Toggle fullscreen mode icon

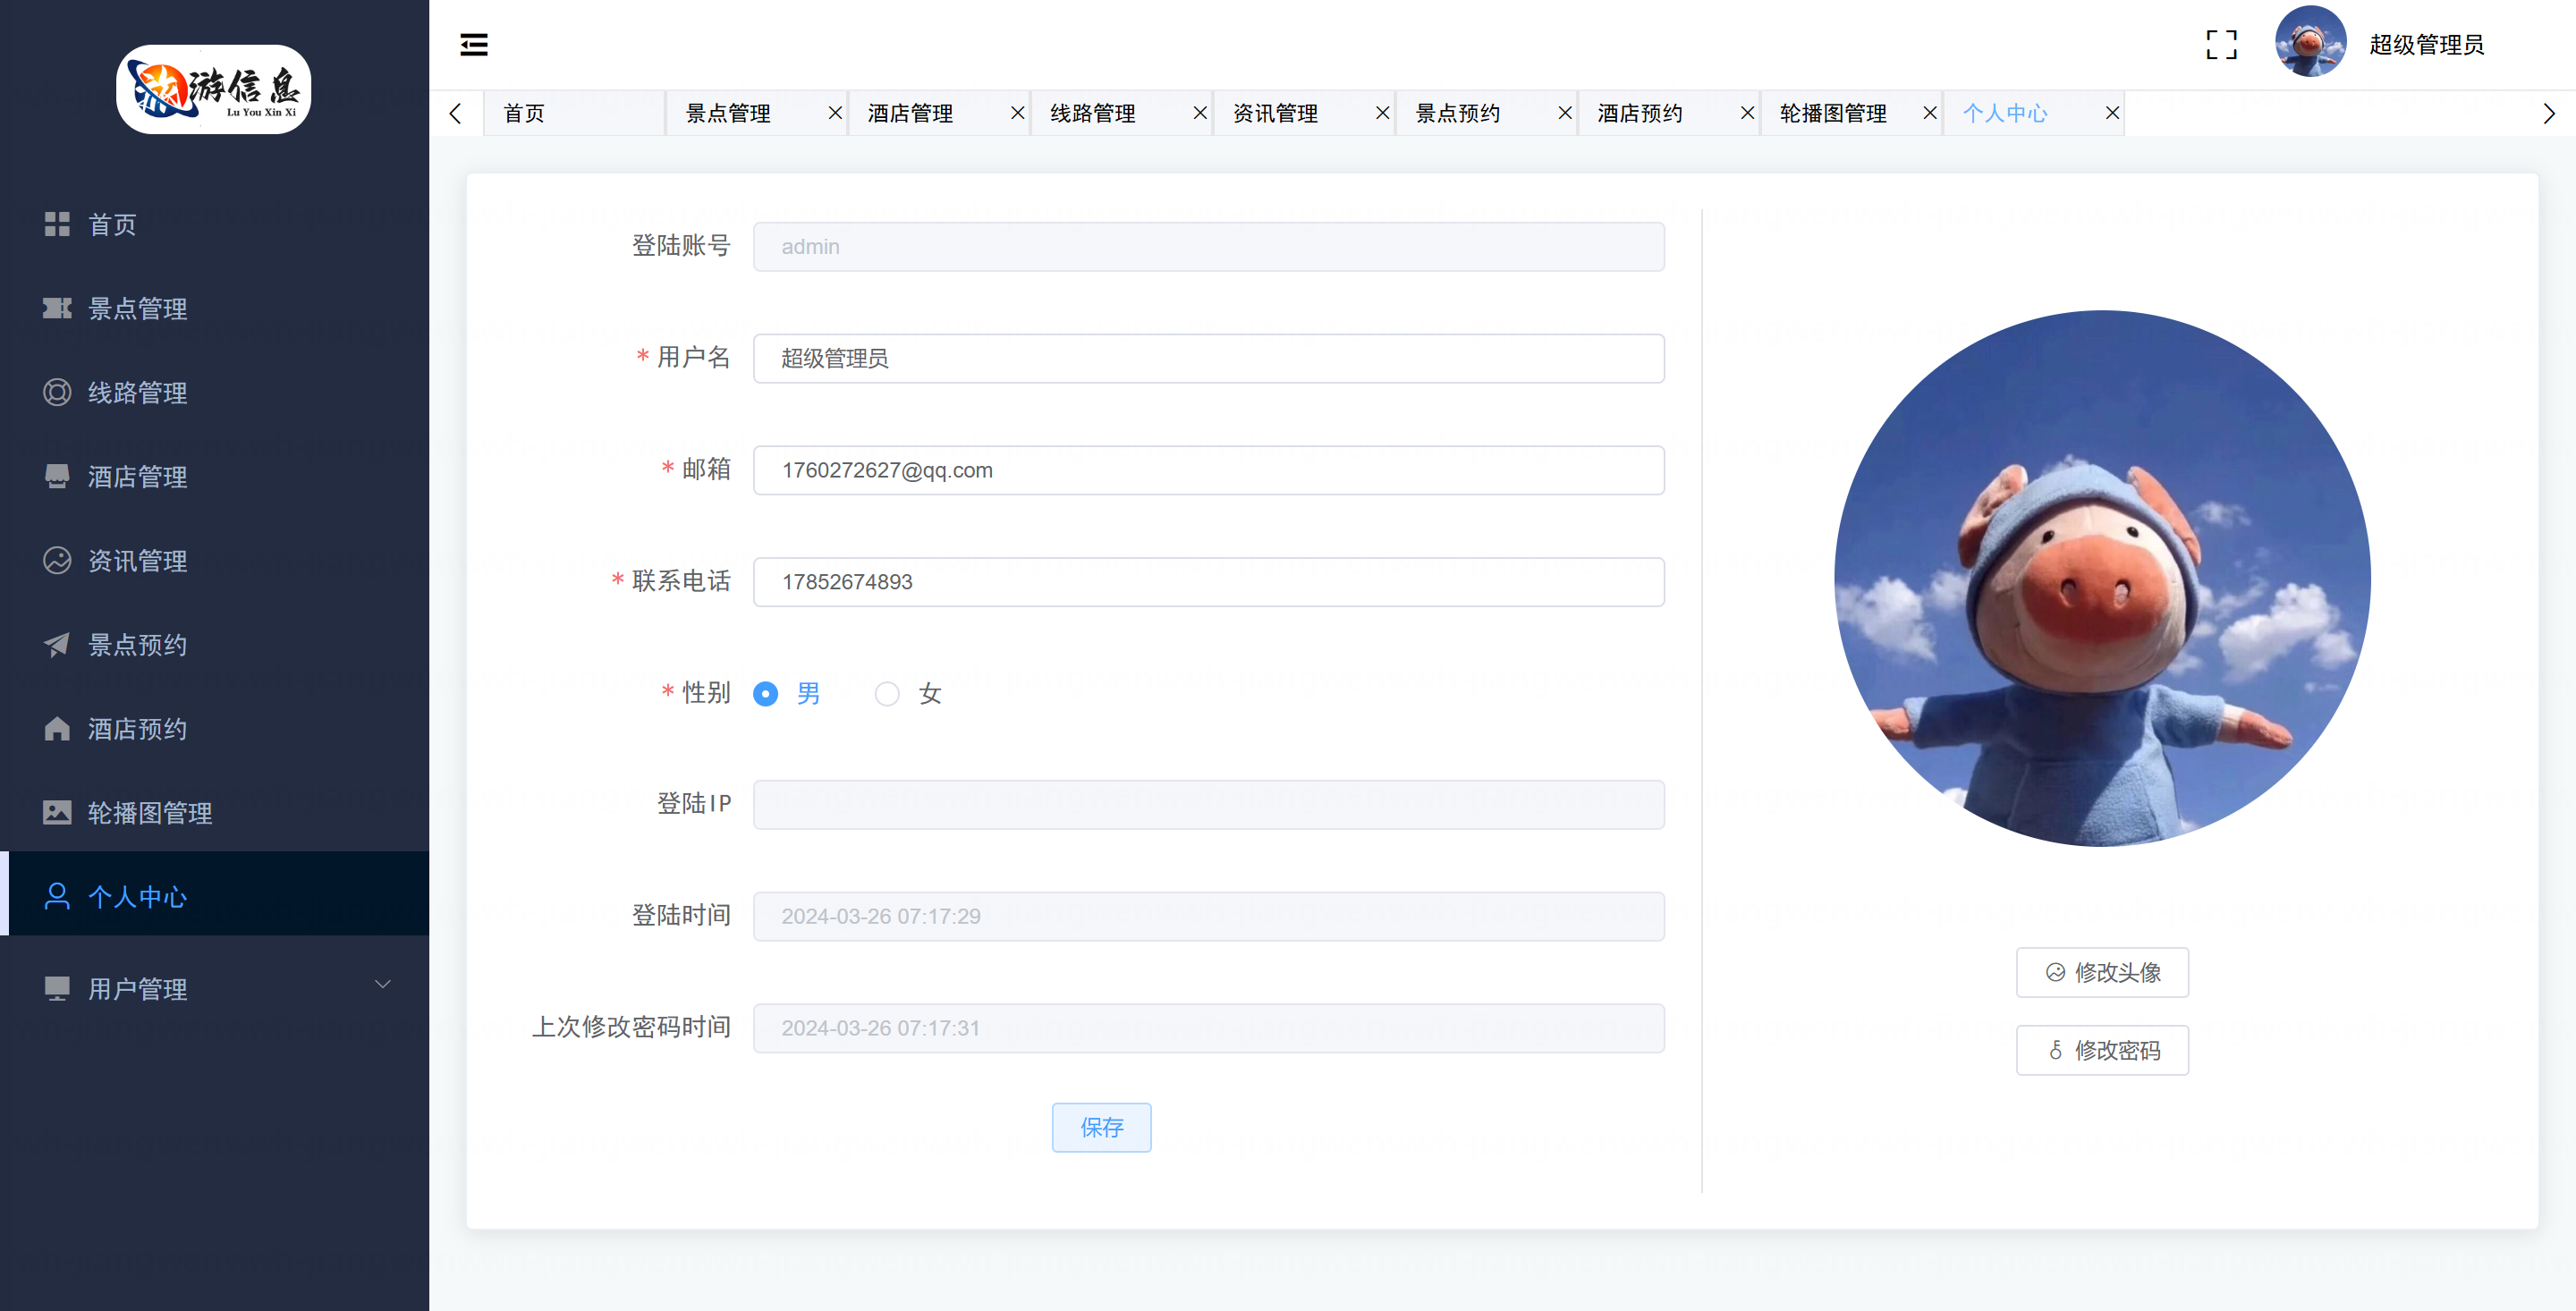point(2221,44)
